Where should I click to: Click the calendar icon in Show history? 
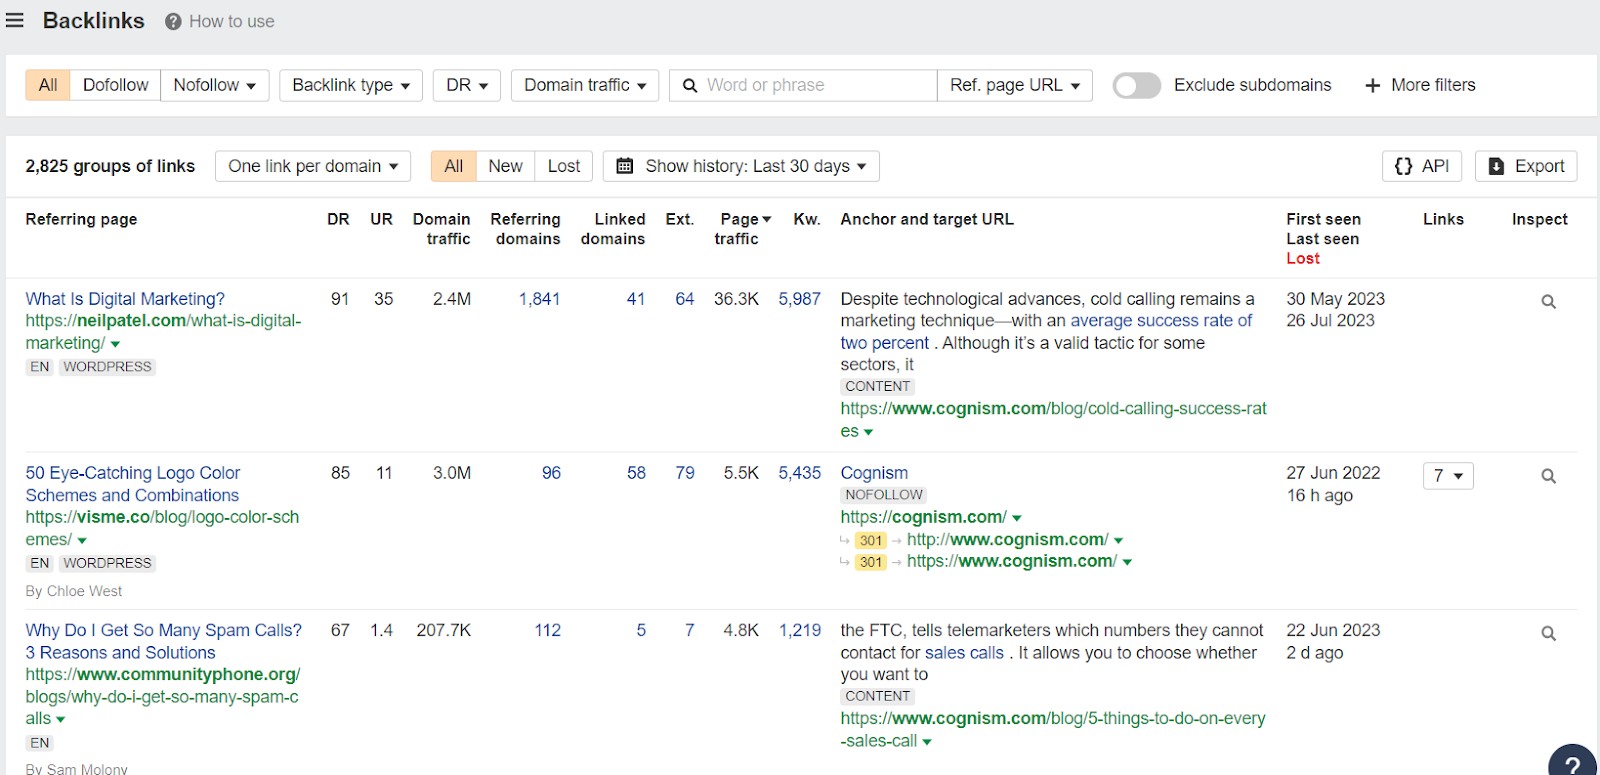[625, 166]
